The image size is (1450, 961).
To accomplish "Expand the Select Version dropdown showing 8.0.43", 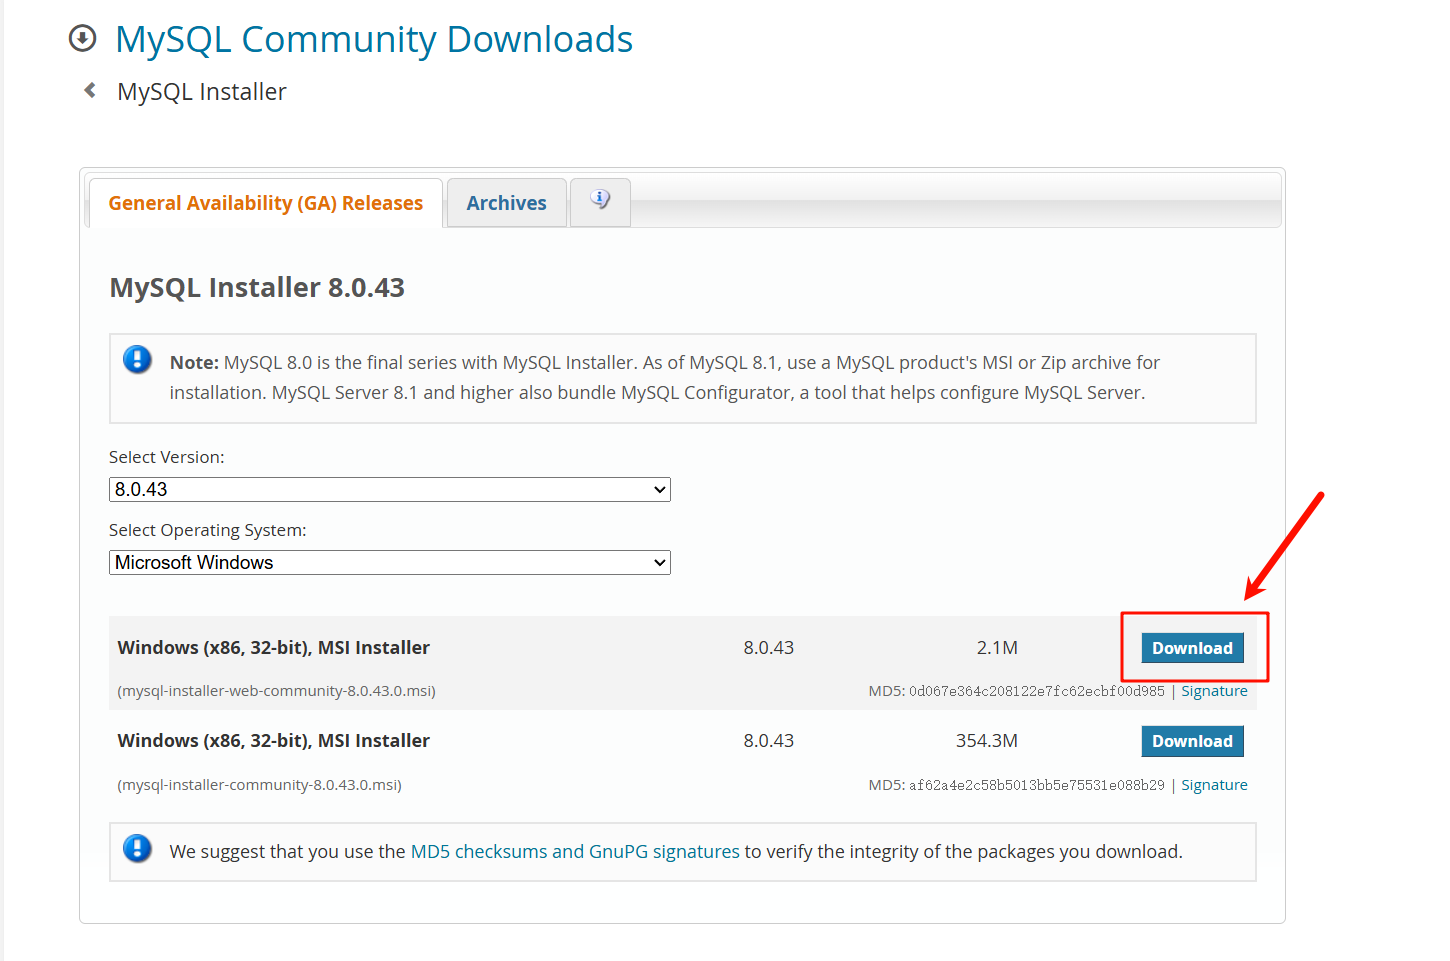I will point(389,490).
